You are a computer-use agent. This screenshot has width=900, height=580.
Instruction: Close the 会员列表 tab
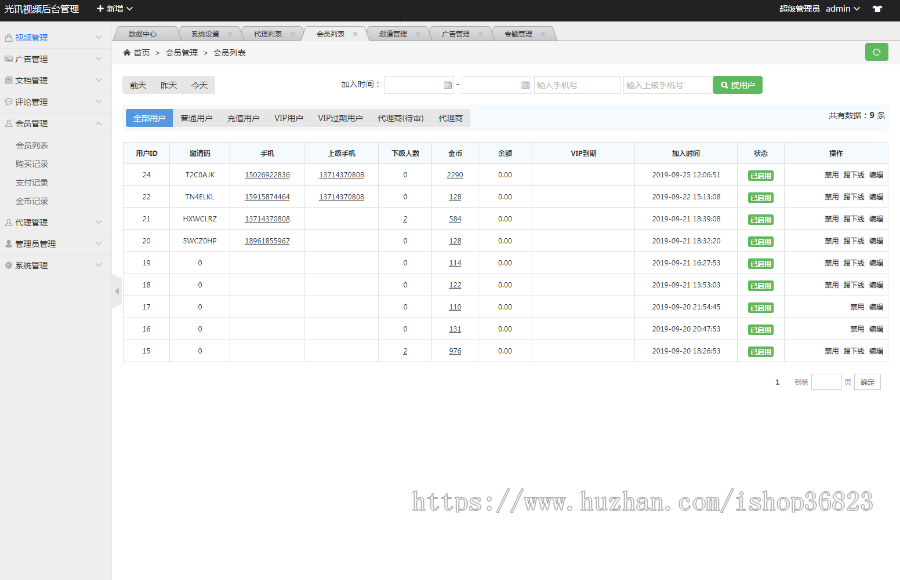coord(355,34)
